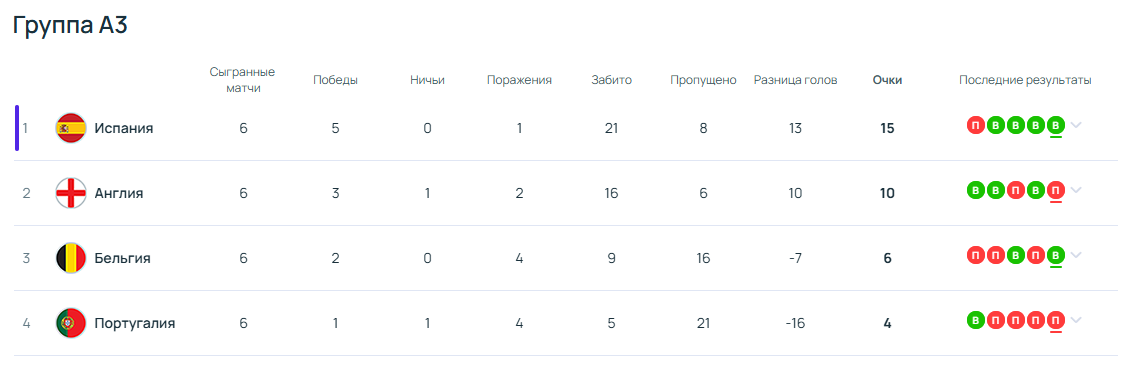Click the Победы column header
The height and width of the screenshot is (365, 1122).
336,80
